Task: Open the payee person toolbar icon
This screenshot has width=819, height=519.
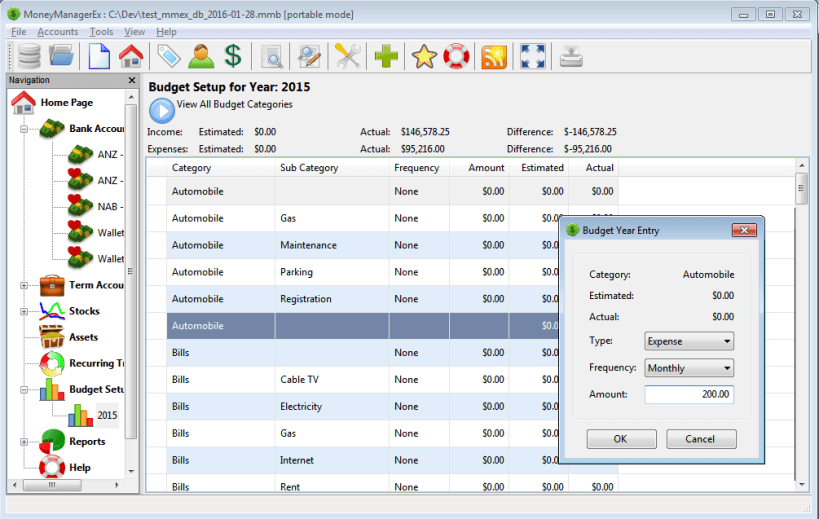Action: (x=200, y=56)
